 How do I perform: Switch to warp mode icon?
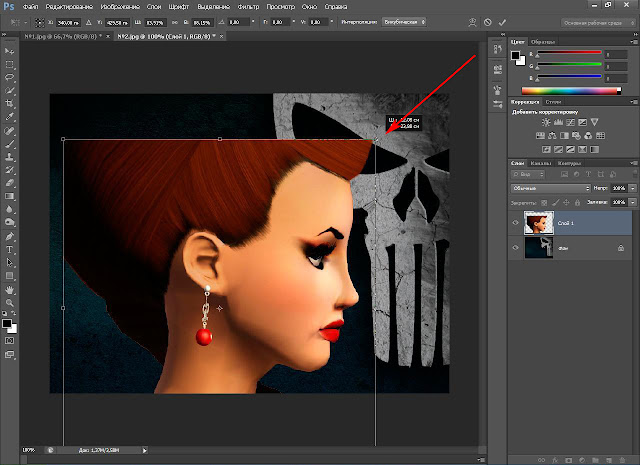(x=472, y=22)
